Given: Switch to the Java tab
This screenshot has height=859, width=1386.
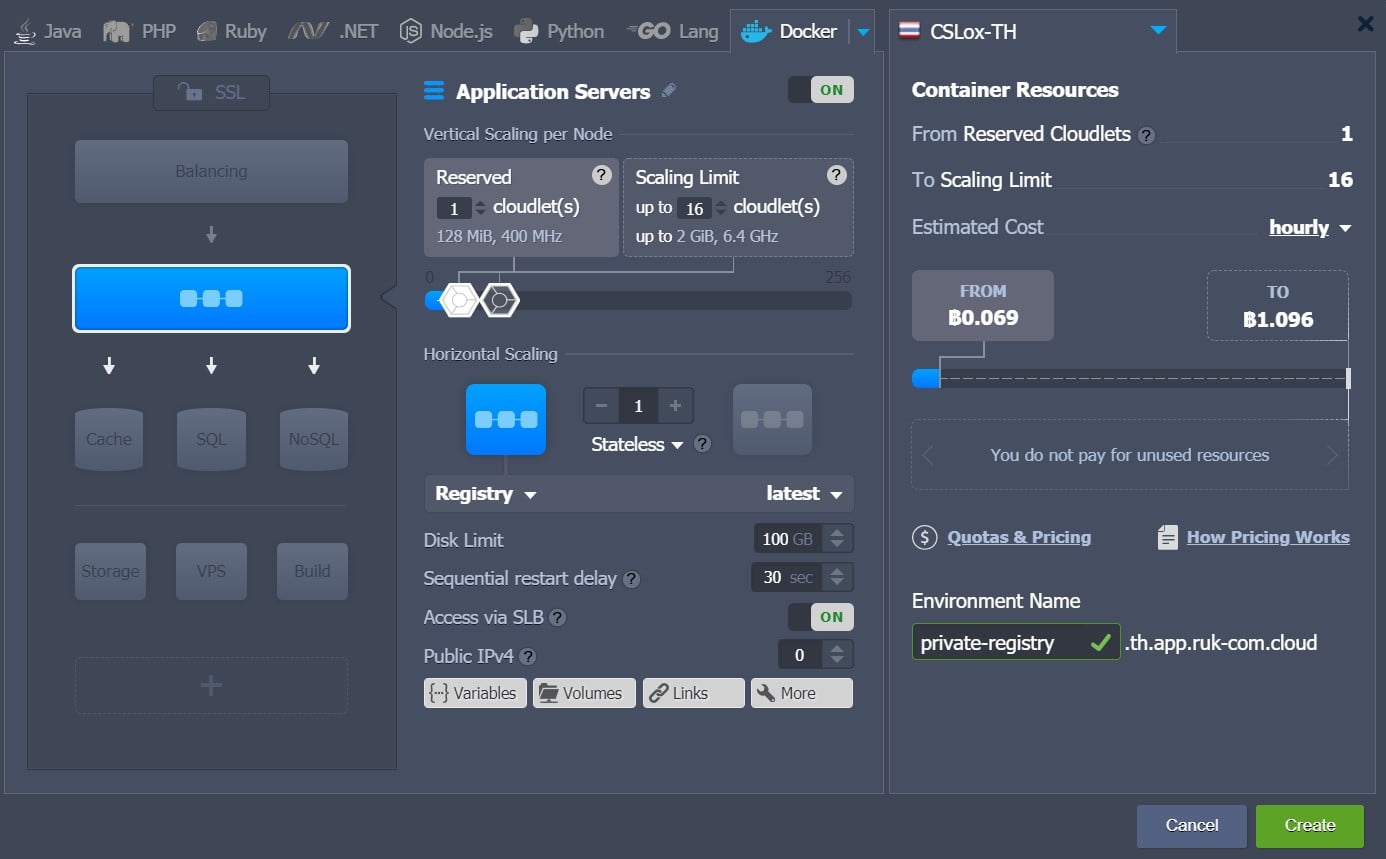Looking at the screenshot, I should (x=48, y=31).
